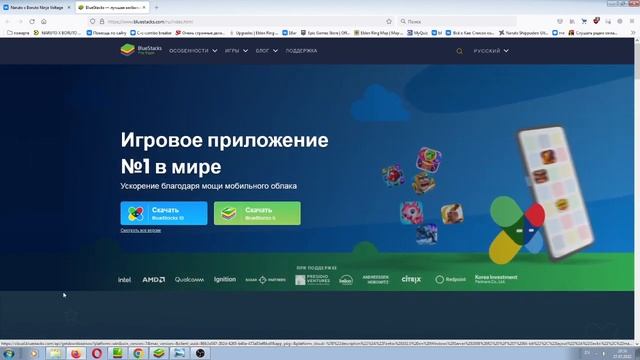This screenshot has width=640, height=360.
Task: Click the page vertical scrollbar
Action: (637, 190)
